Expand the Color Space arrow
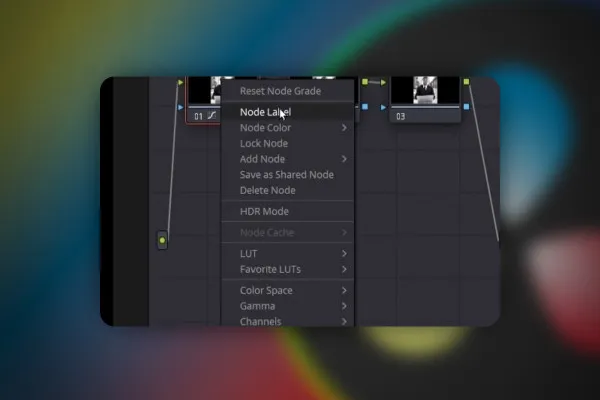 tap(344, 291)
